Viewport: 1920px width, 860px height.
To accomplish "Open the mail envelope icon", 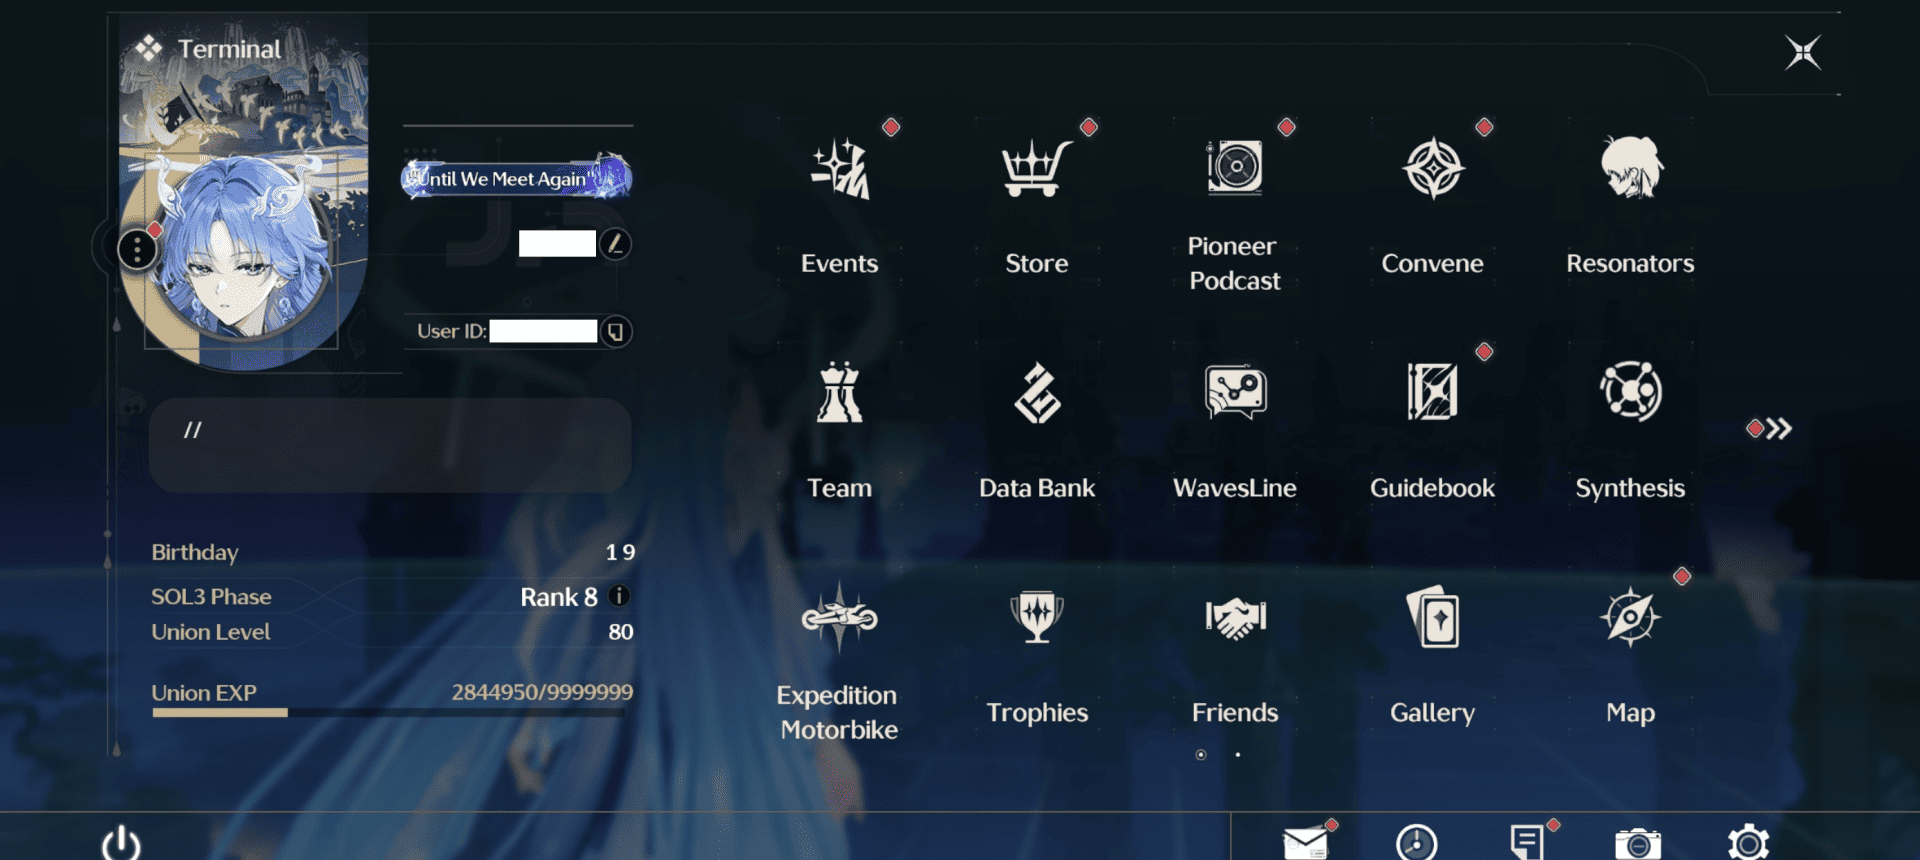I will point(1307,843).
